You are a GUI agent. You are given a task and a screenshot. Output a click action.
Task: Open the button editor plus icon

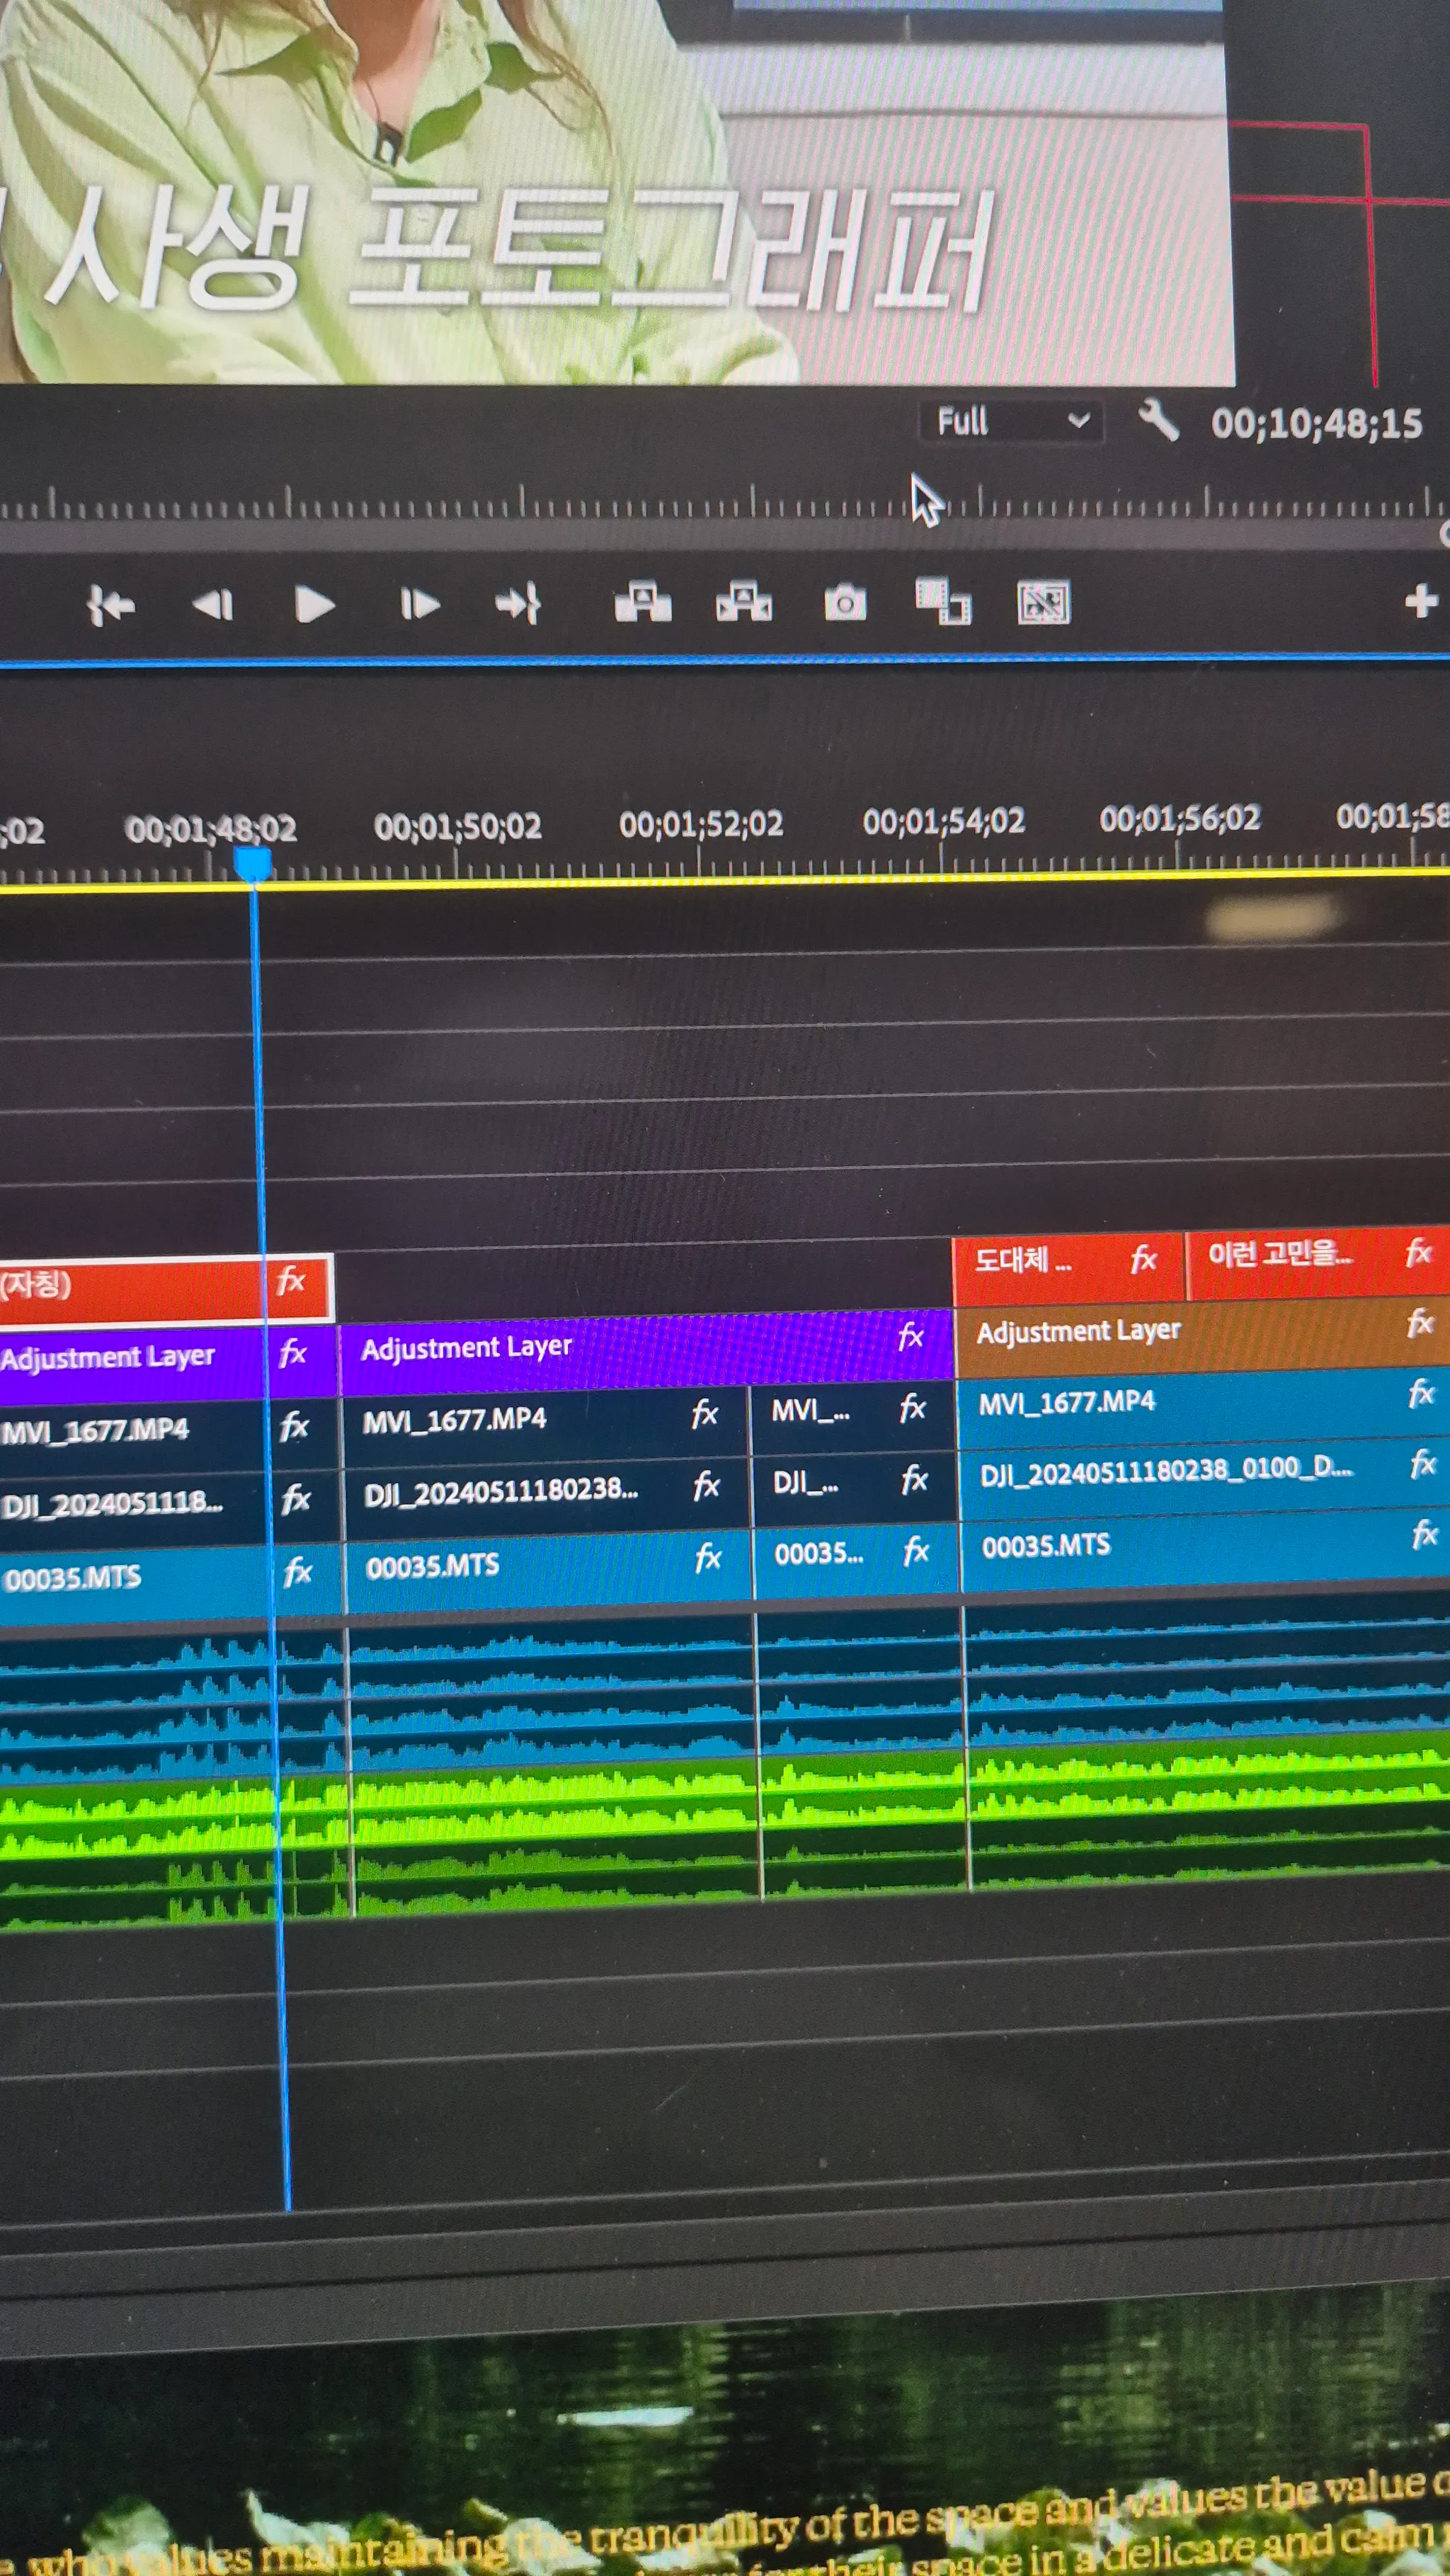[1420, 602]
